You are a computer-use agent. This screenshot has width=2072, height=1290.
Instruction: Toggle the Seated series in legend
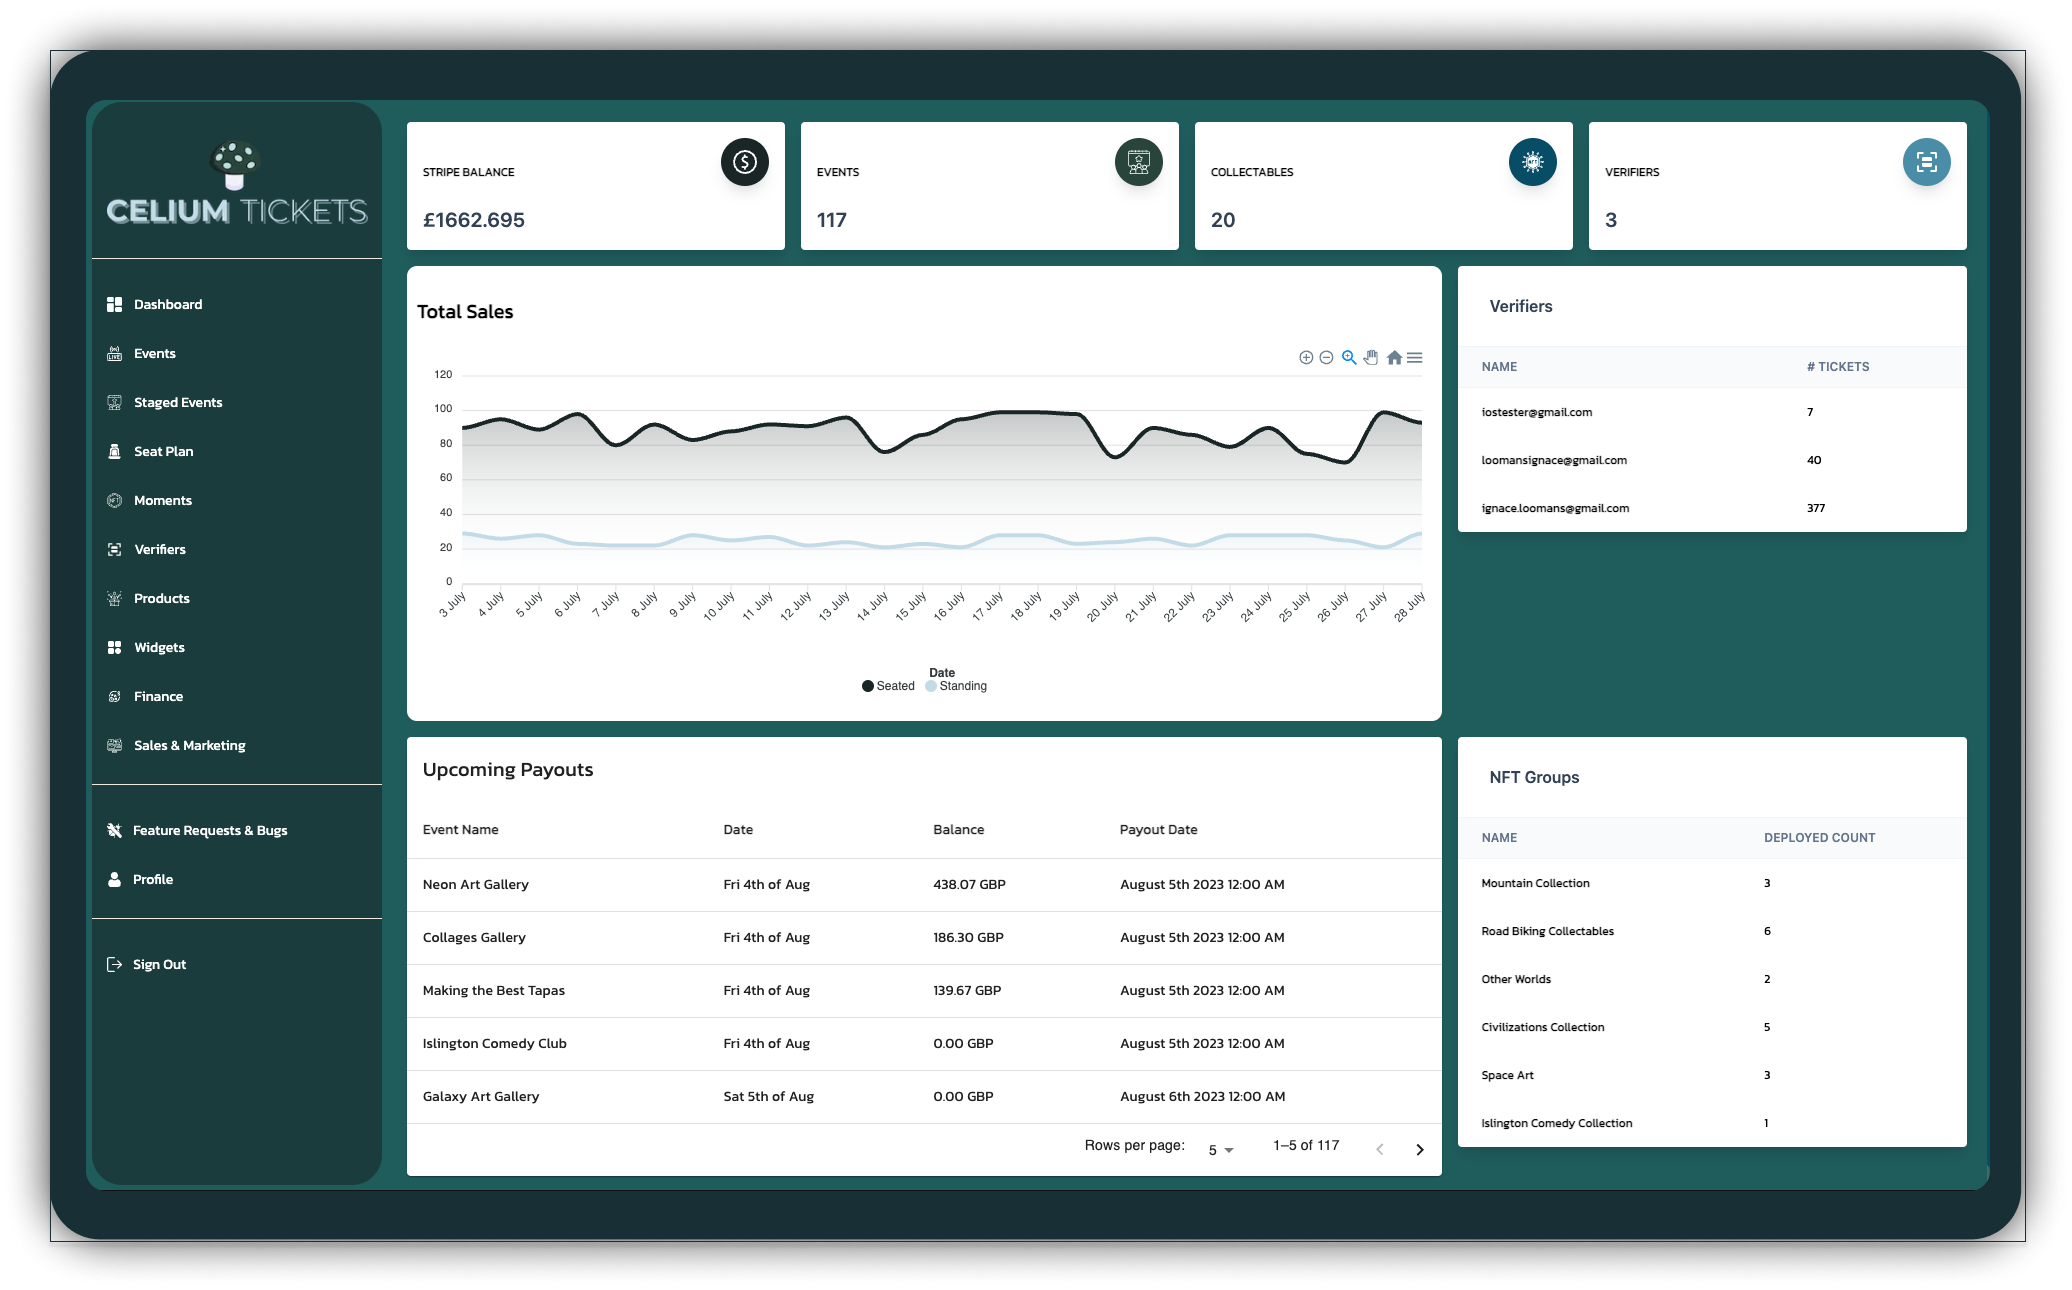(888, 686)
